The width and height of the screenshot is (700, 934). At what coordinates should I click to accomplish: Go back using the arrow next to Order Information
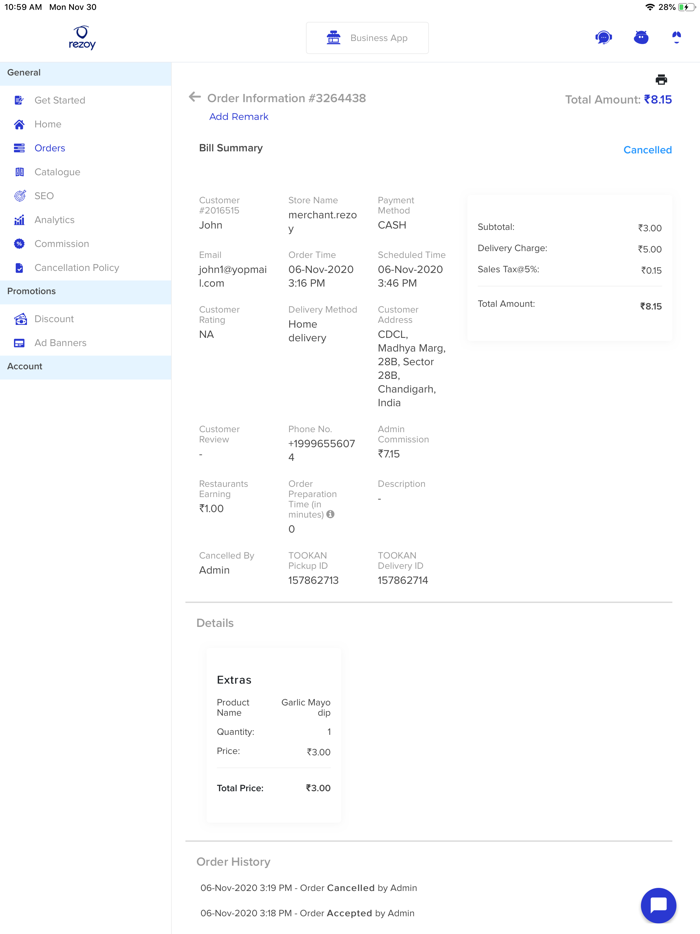click(x=194, y=97)
